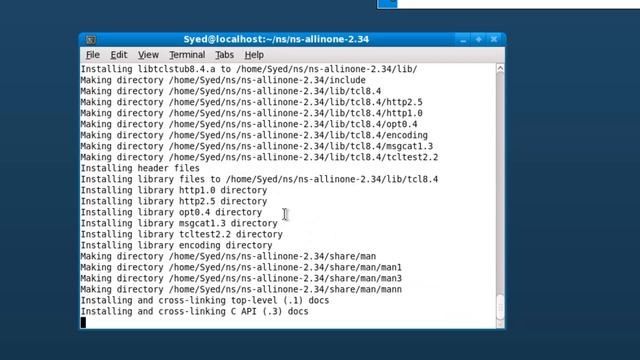
Task: Click the line 'Installing library opt0.4 directory'
Action: pyautogui.click(x=171, y=212)
